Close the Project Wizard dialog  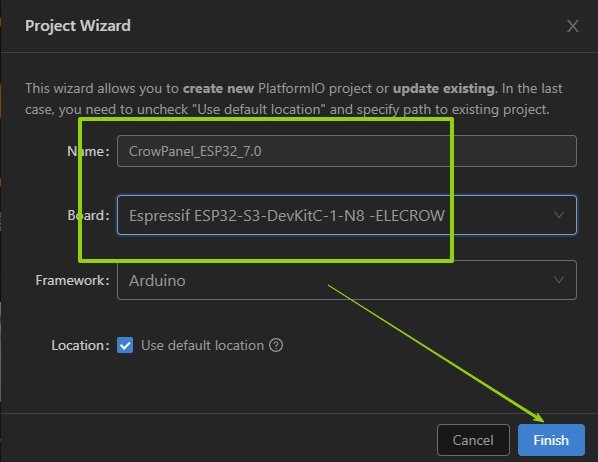[572, 26]
